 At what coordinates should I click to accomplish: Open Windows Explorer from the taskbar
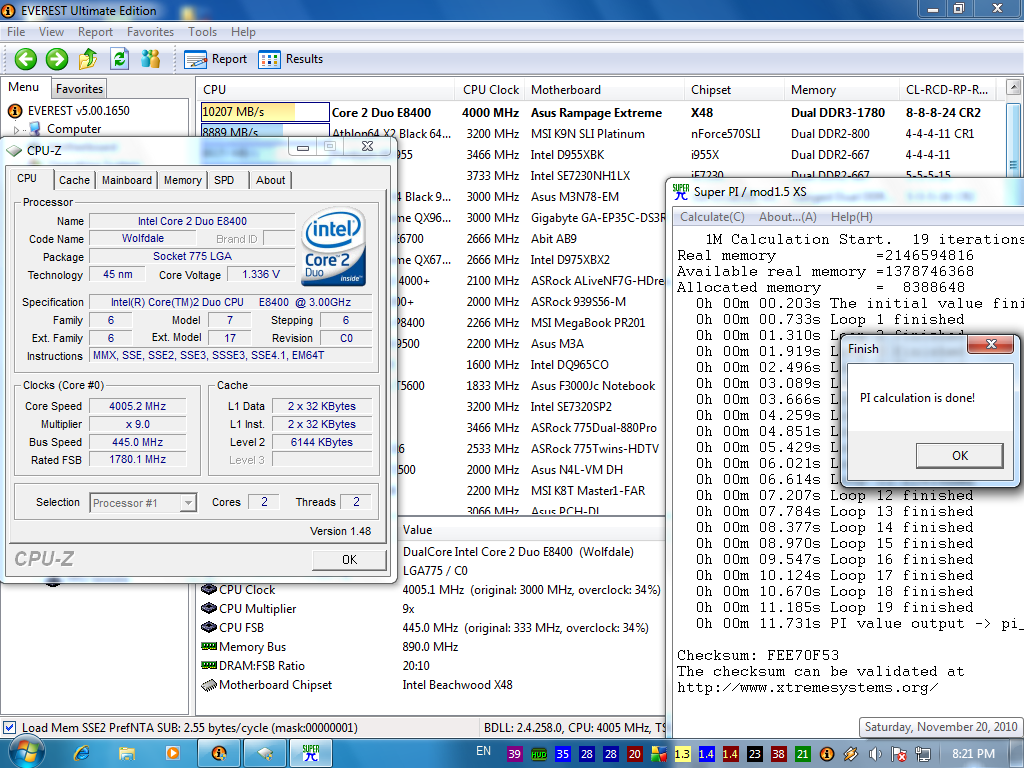pyautogui.click(x=126, y=754)
